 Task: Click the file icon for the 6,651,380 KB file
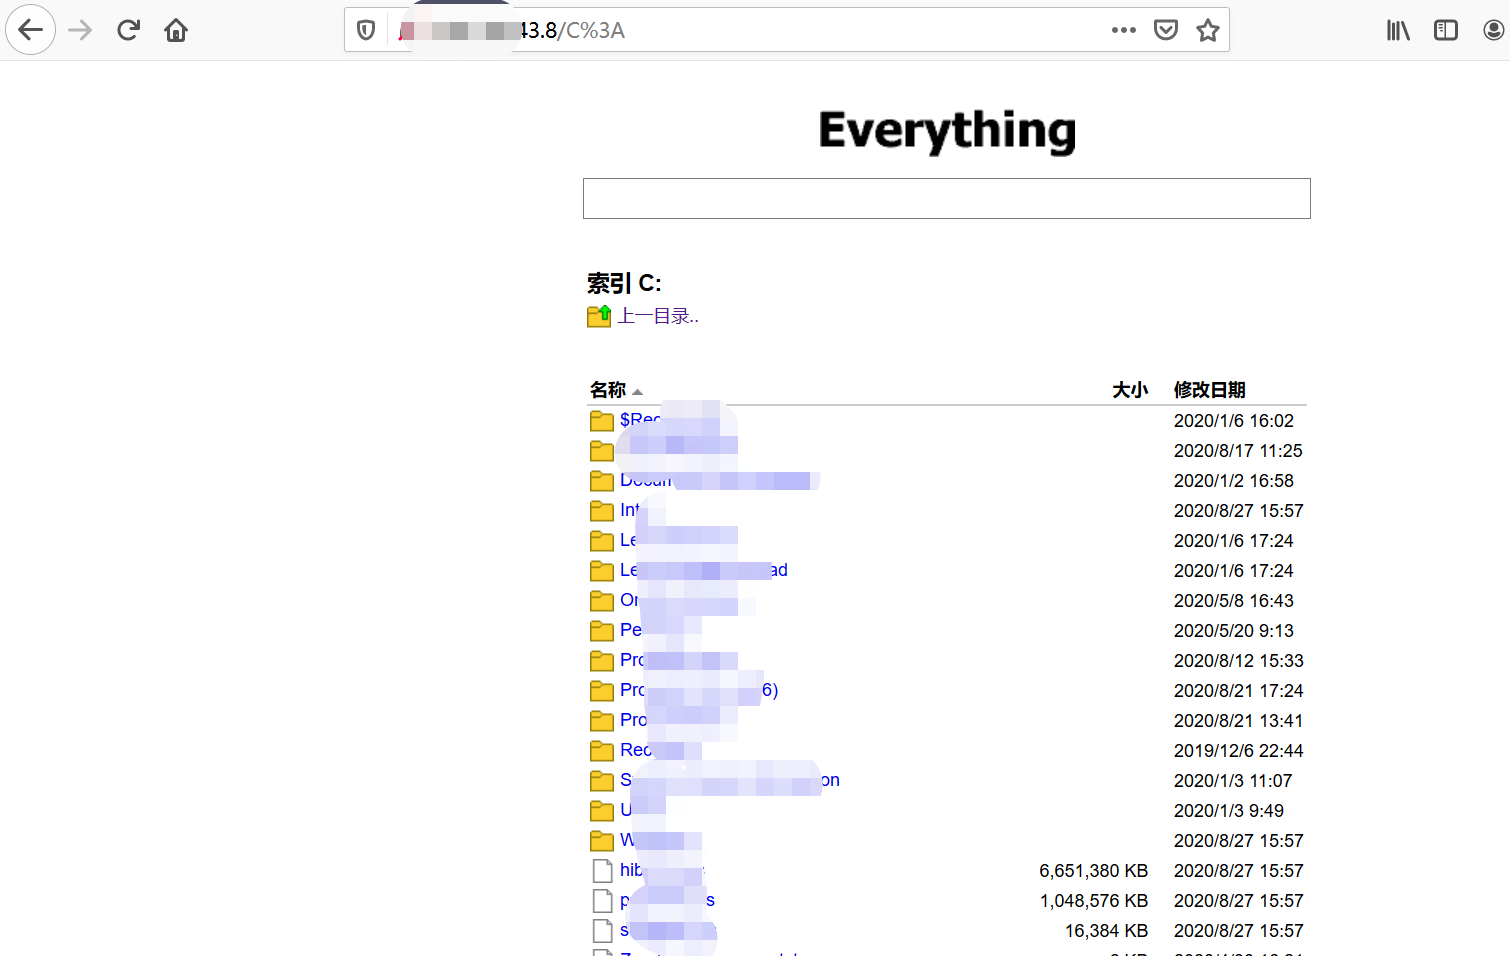602,870
